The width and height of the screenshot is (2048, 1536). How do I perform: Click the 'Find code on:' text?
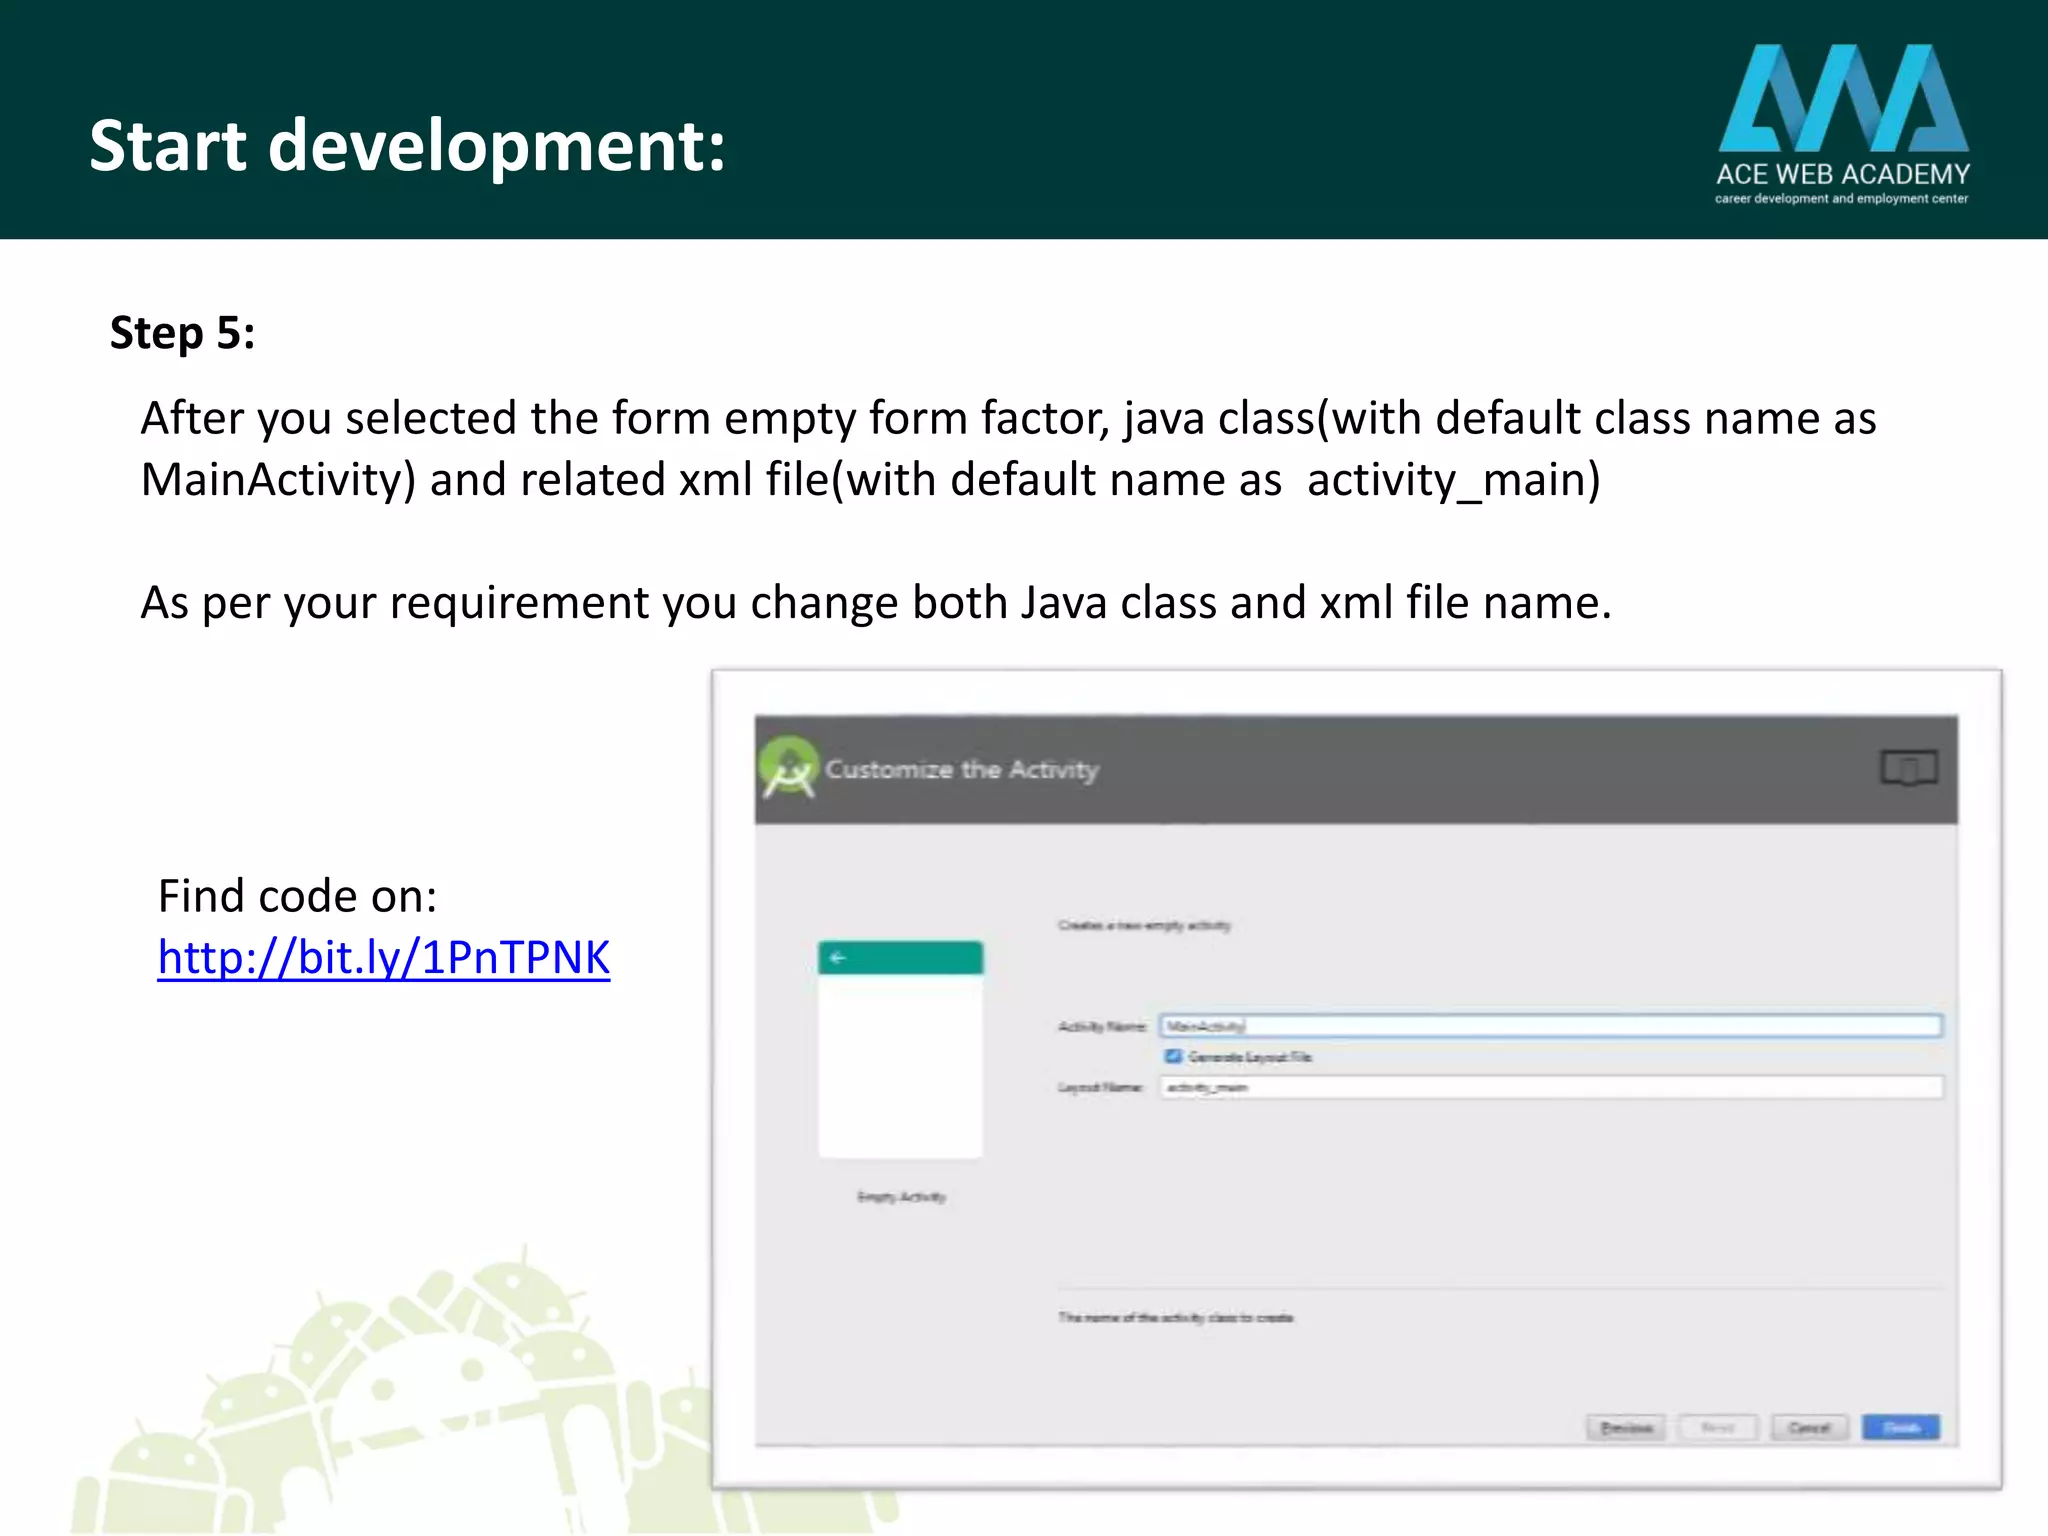point(298,896)
